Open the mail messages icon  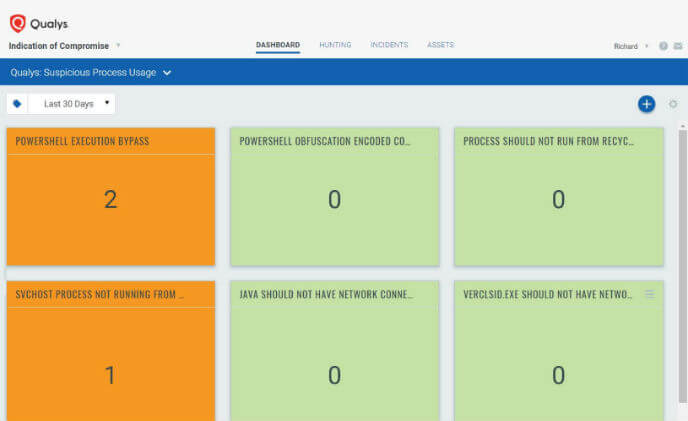(678, 46)
